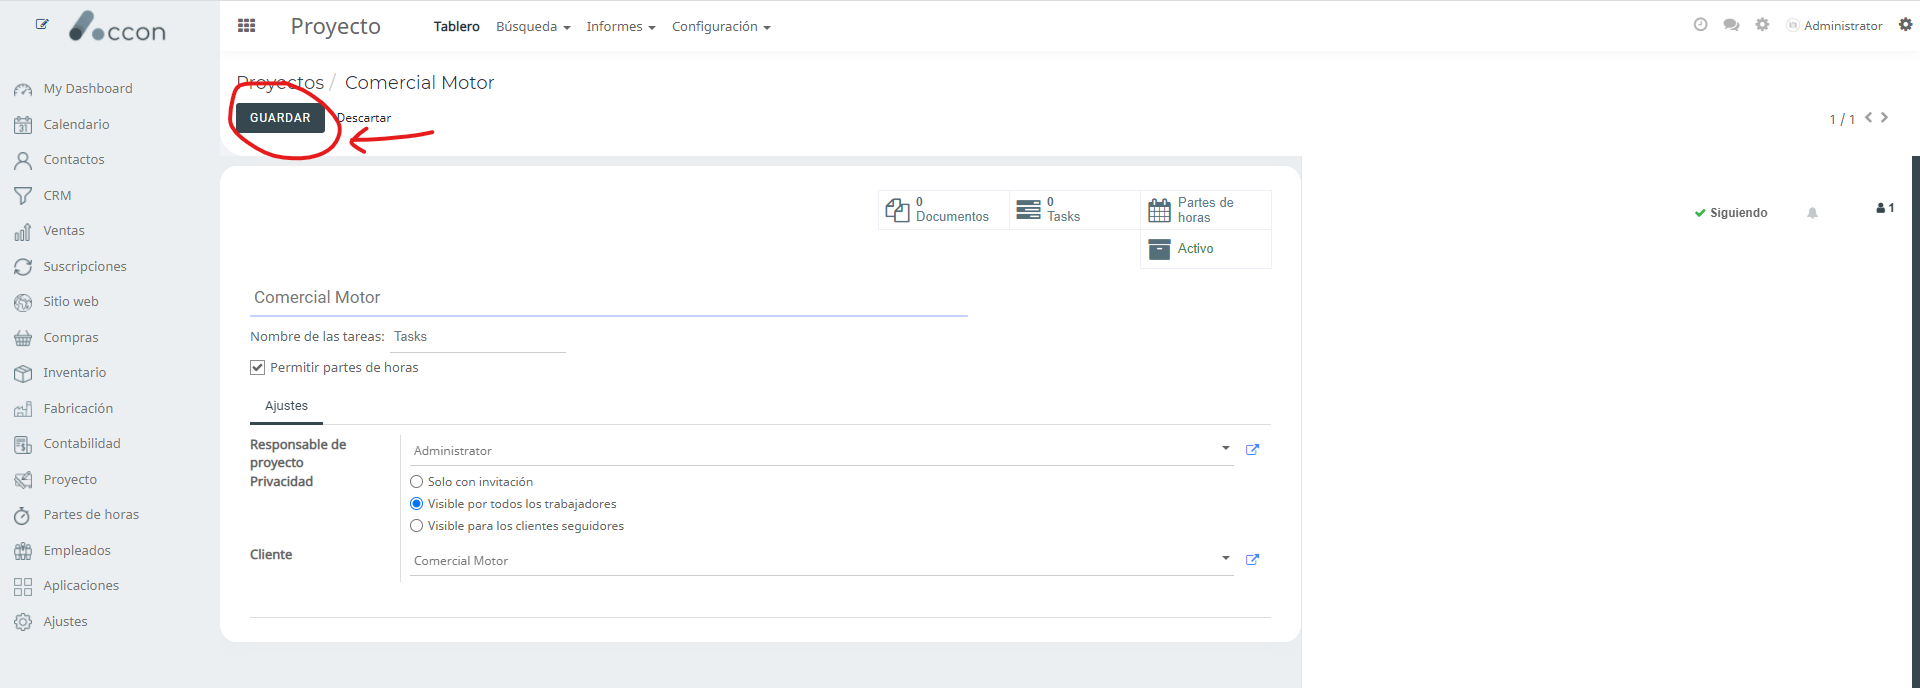Open the Ventas module
The width and height of the screenshot is (1920, 688).
click(x=64, y=231)
